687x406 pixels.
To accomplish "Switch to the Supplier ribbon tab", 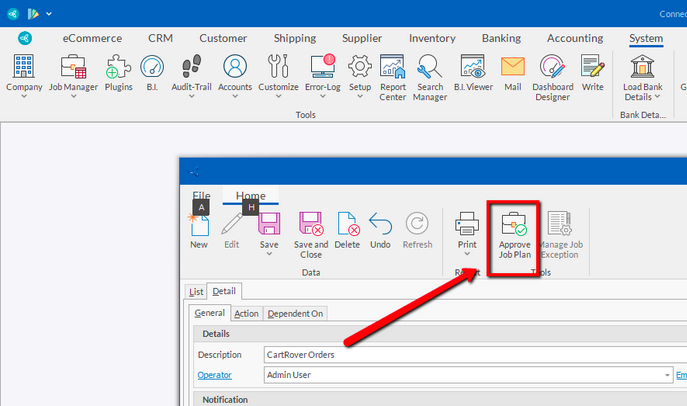I will coord(362,39).
